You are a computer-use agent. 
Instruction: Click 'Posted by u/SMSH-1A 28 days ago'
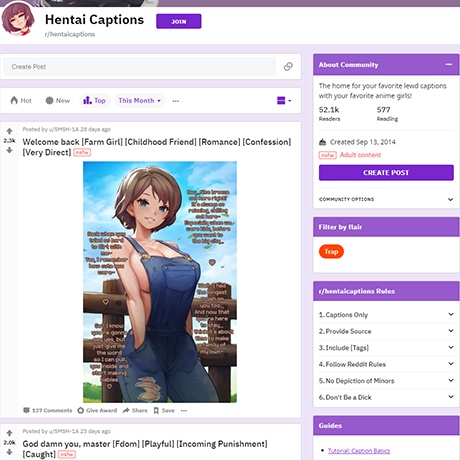coord(67,129)
